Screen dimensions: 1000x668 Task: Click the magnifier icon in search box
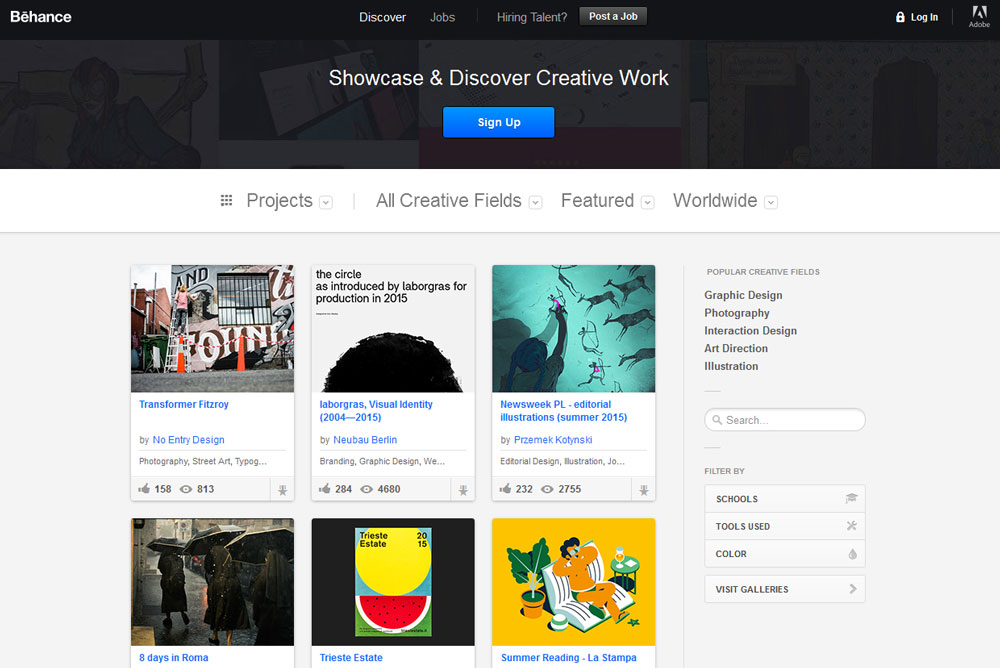pyautogui.click(x=717, y=420)
